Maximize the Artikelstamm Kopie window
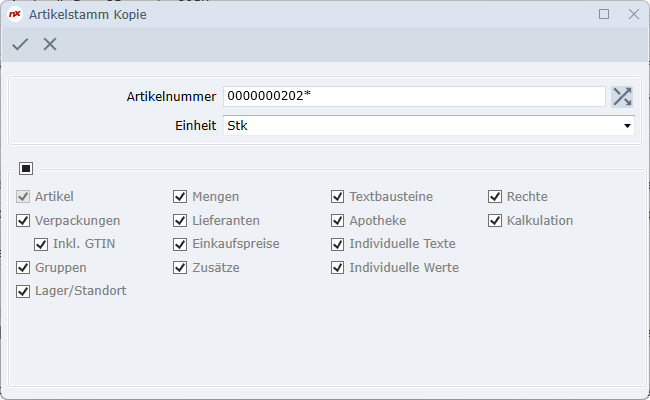The height and width of the screenshot is (400, 650). [604, 15]
